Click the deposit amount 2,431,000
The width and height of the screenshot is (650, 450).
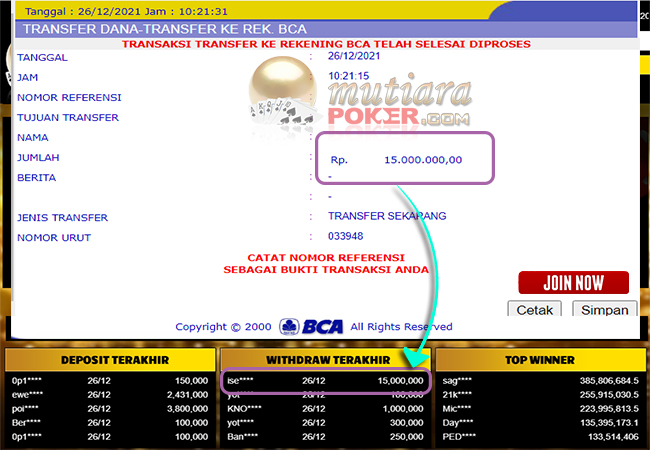pos(187,395)
